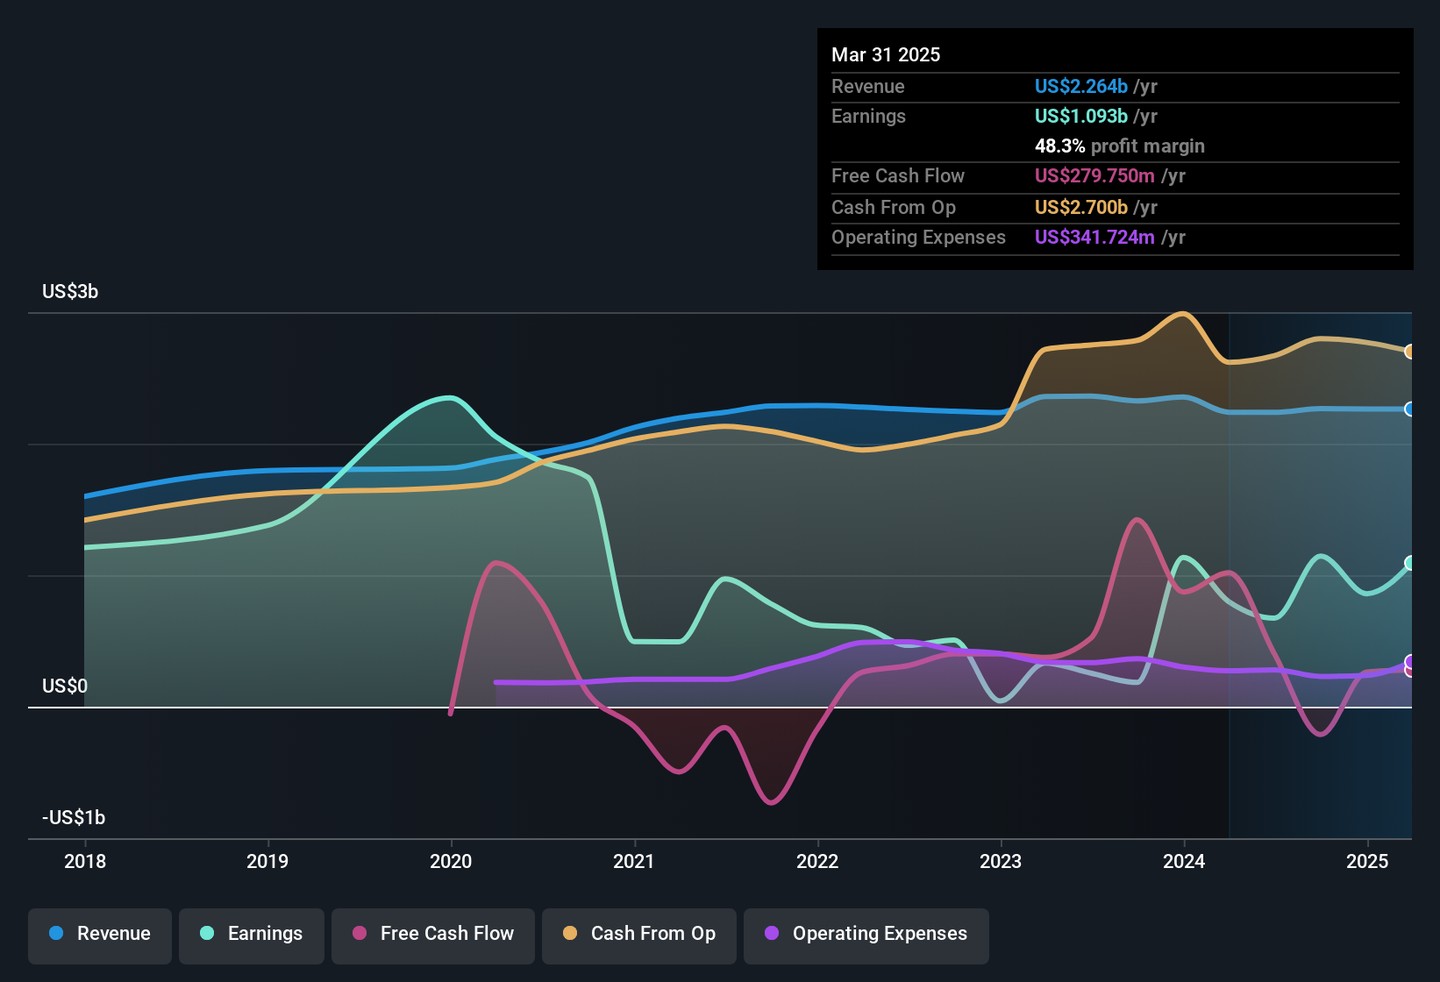This screenshot has height=982, width=1440.
Task: Click the Mar 31 2025 tooltip date
Action: tap(886, 55)
